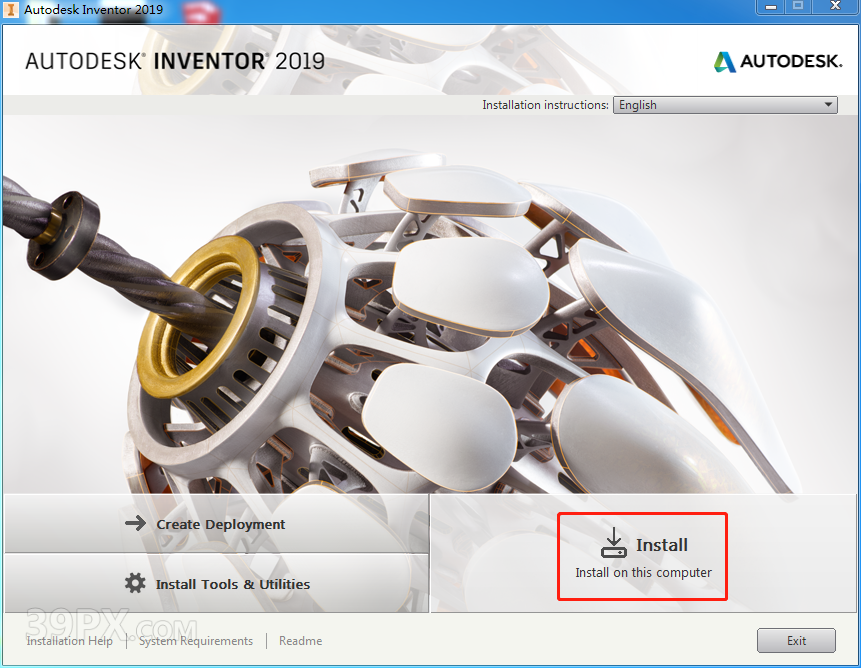The height and width of the screenshot is (668, 861).
Task: Click the Autodesk logo icon
Action: click(x=725, y=61)
